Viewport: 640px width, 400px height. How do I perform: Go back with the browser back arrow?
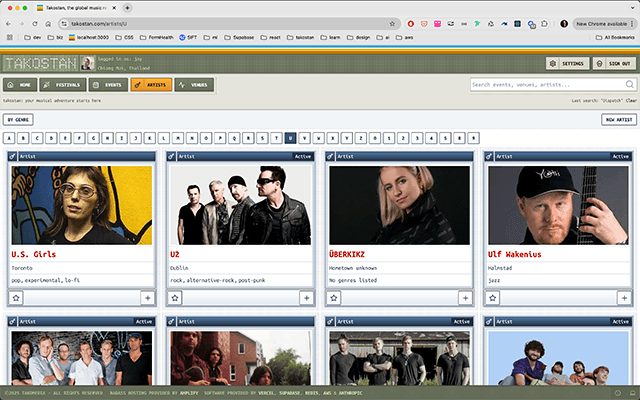9,24
